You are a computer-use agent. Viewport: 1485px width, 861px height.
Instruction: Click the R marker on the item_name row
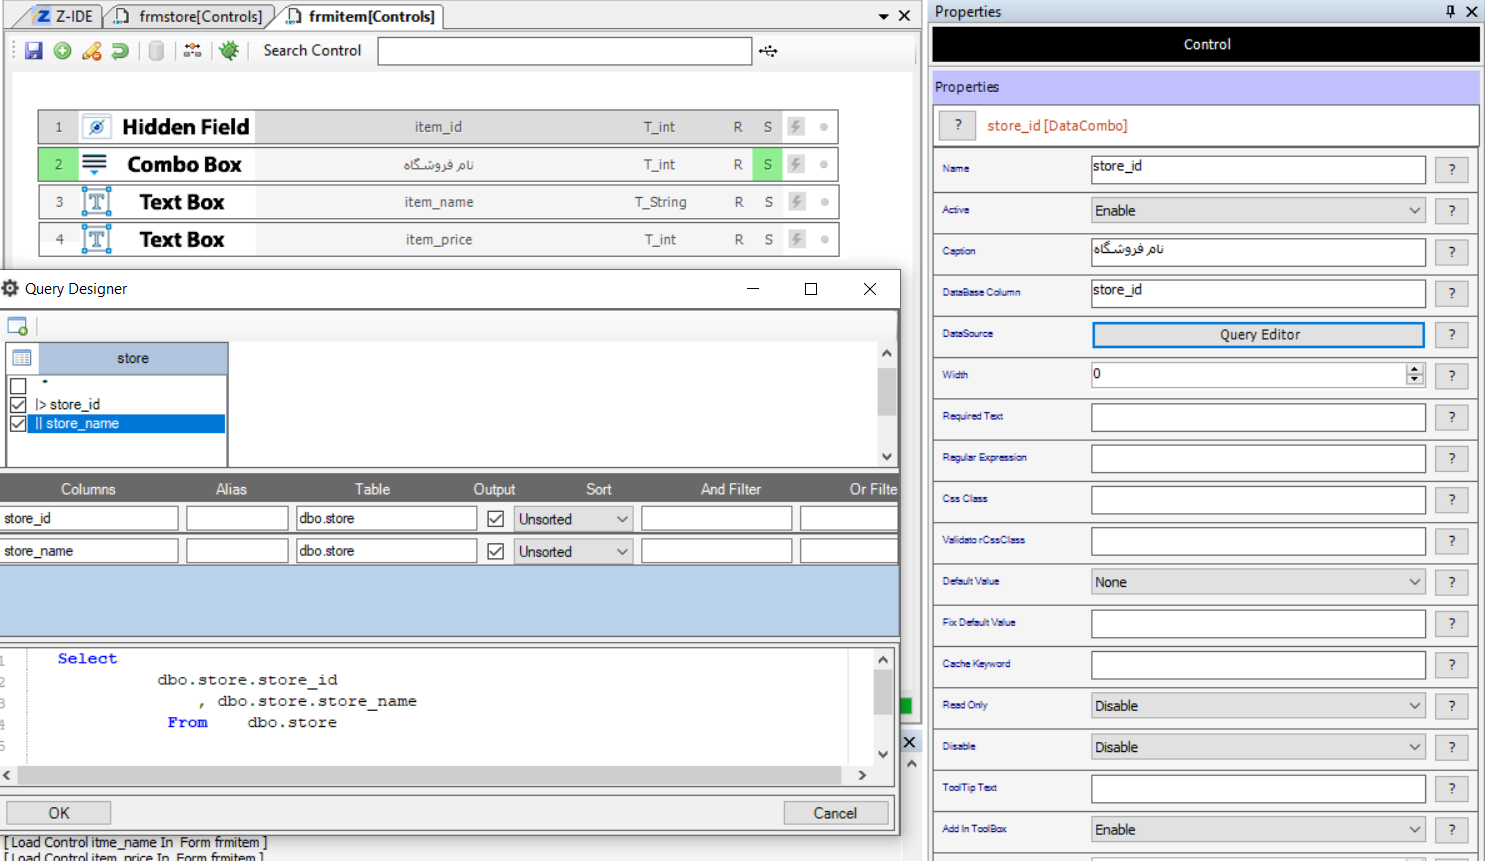click(739, 202)
